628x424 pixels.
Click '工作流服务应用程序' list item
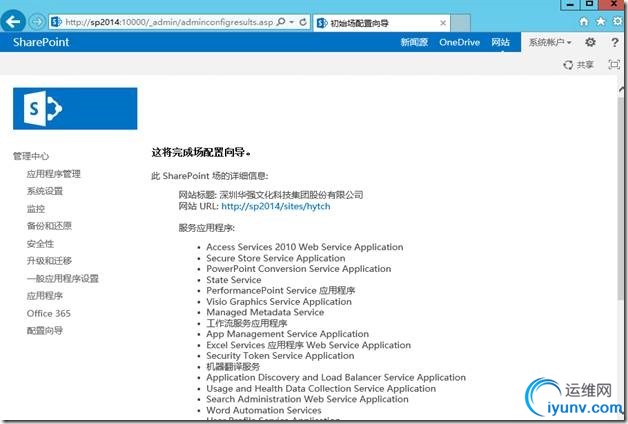[247, 323]
